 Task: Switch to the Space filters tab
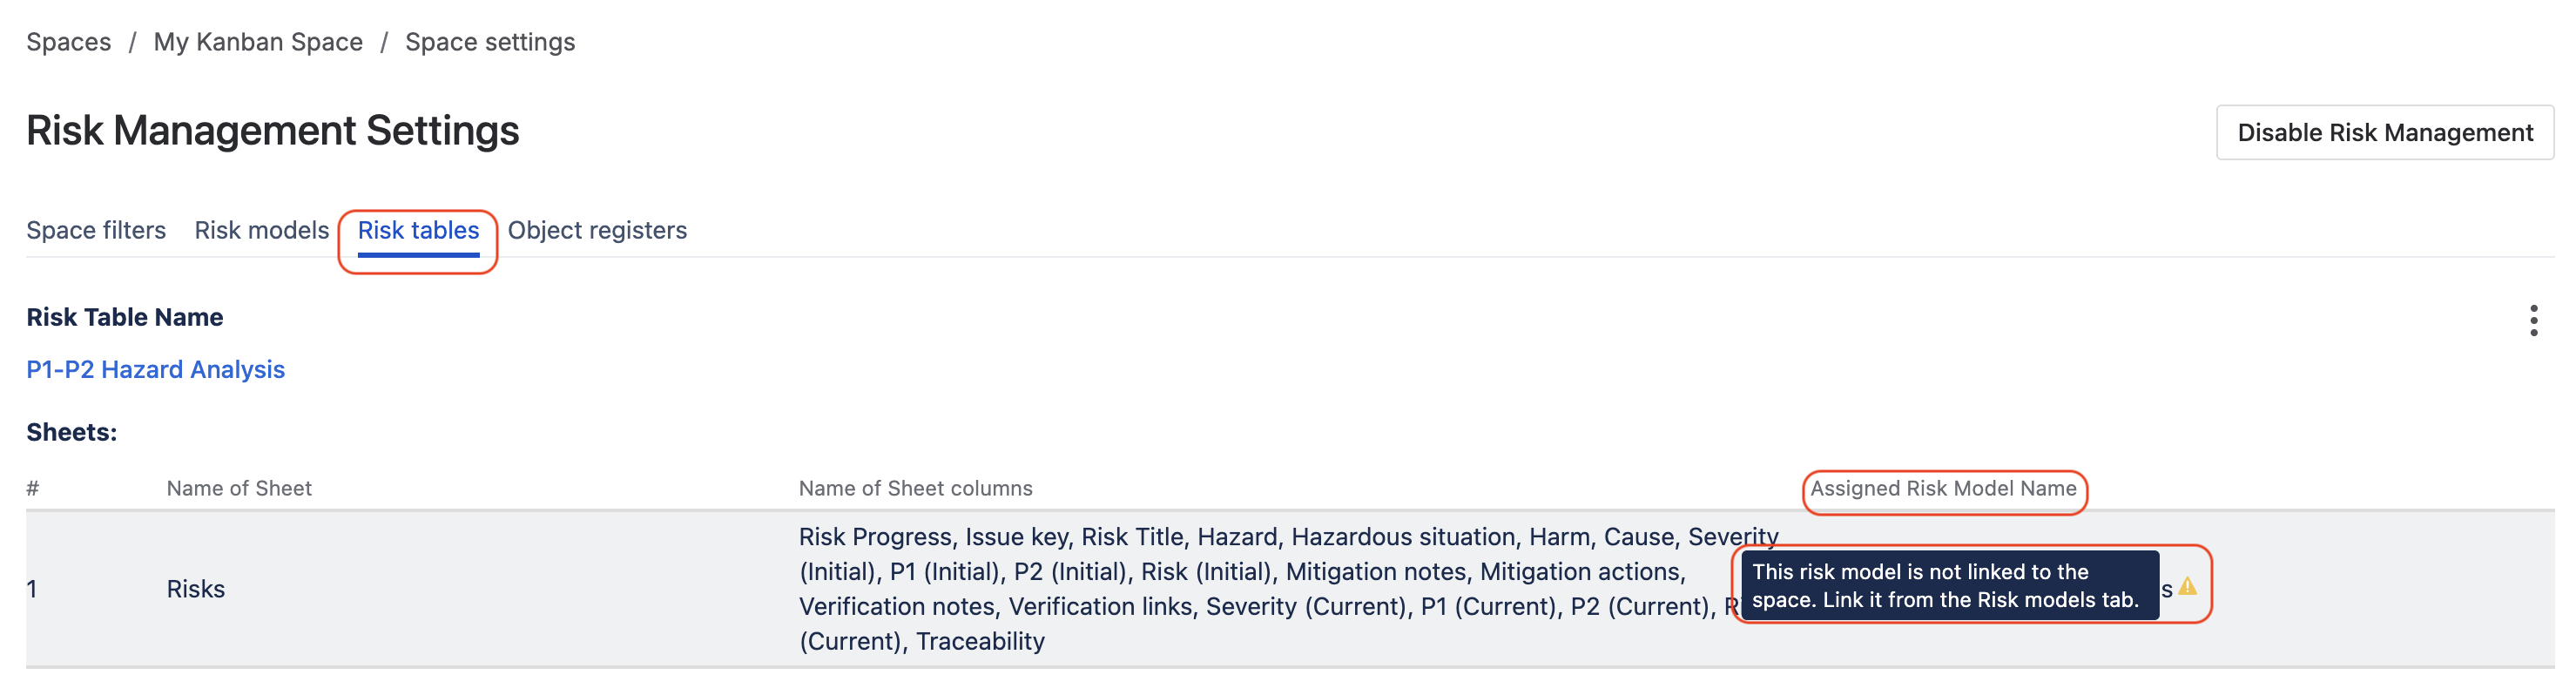click(x=96, y=230)
